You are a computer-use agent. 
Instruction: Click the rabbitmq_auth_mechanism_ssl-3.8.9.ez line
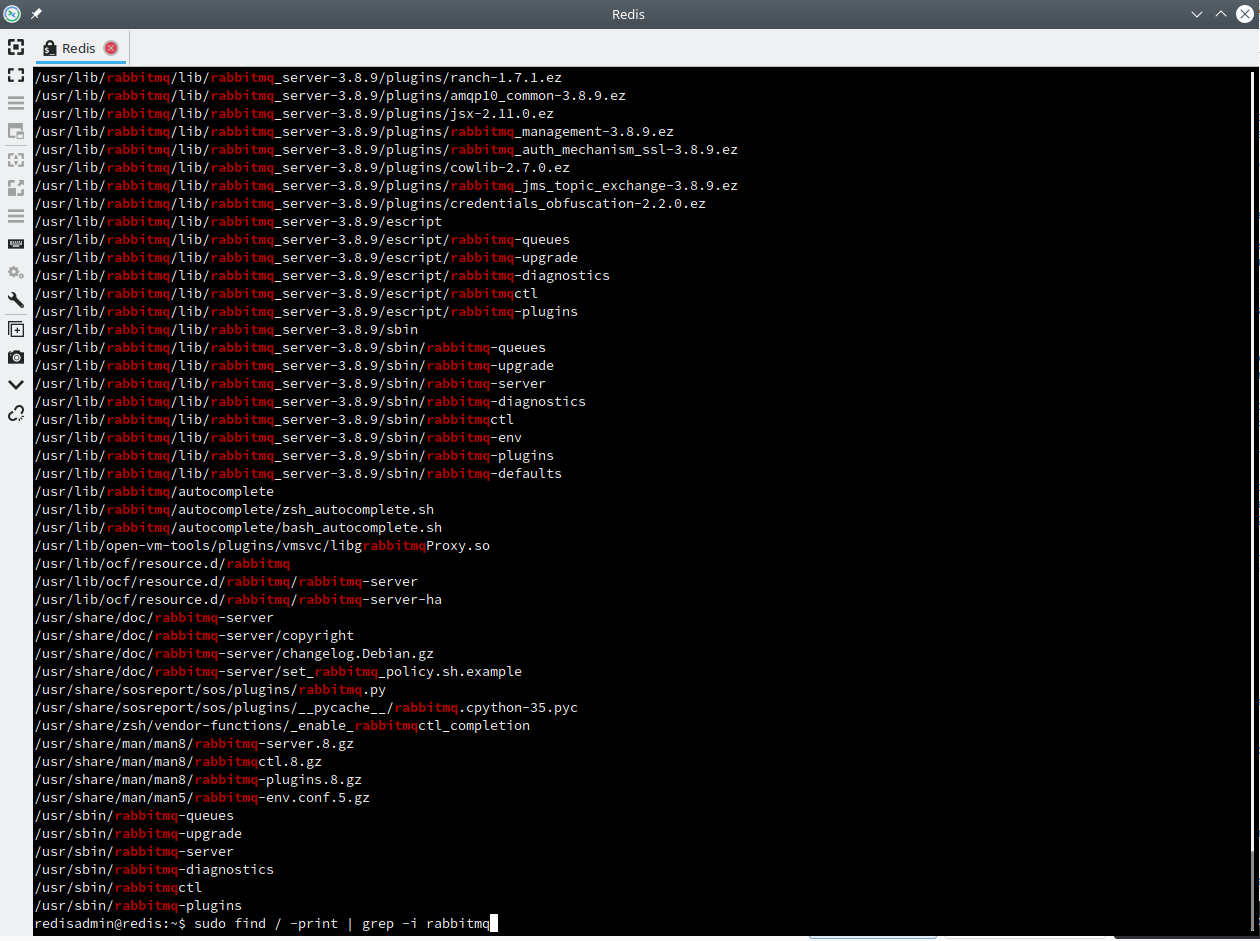click(x=386, y=149)
